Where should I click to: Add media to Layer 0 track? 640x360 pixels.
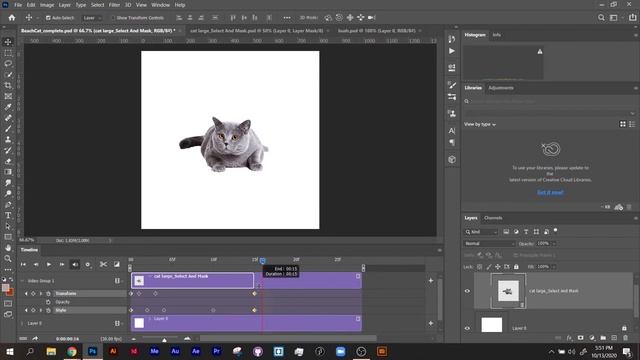click(x=431, y=323)
